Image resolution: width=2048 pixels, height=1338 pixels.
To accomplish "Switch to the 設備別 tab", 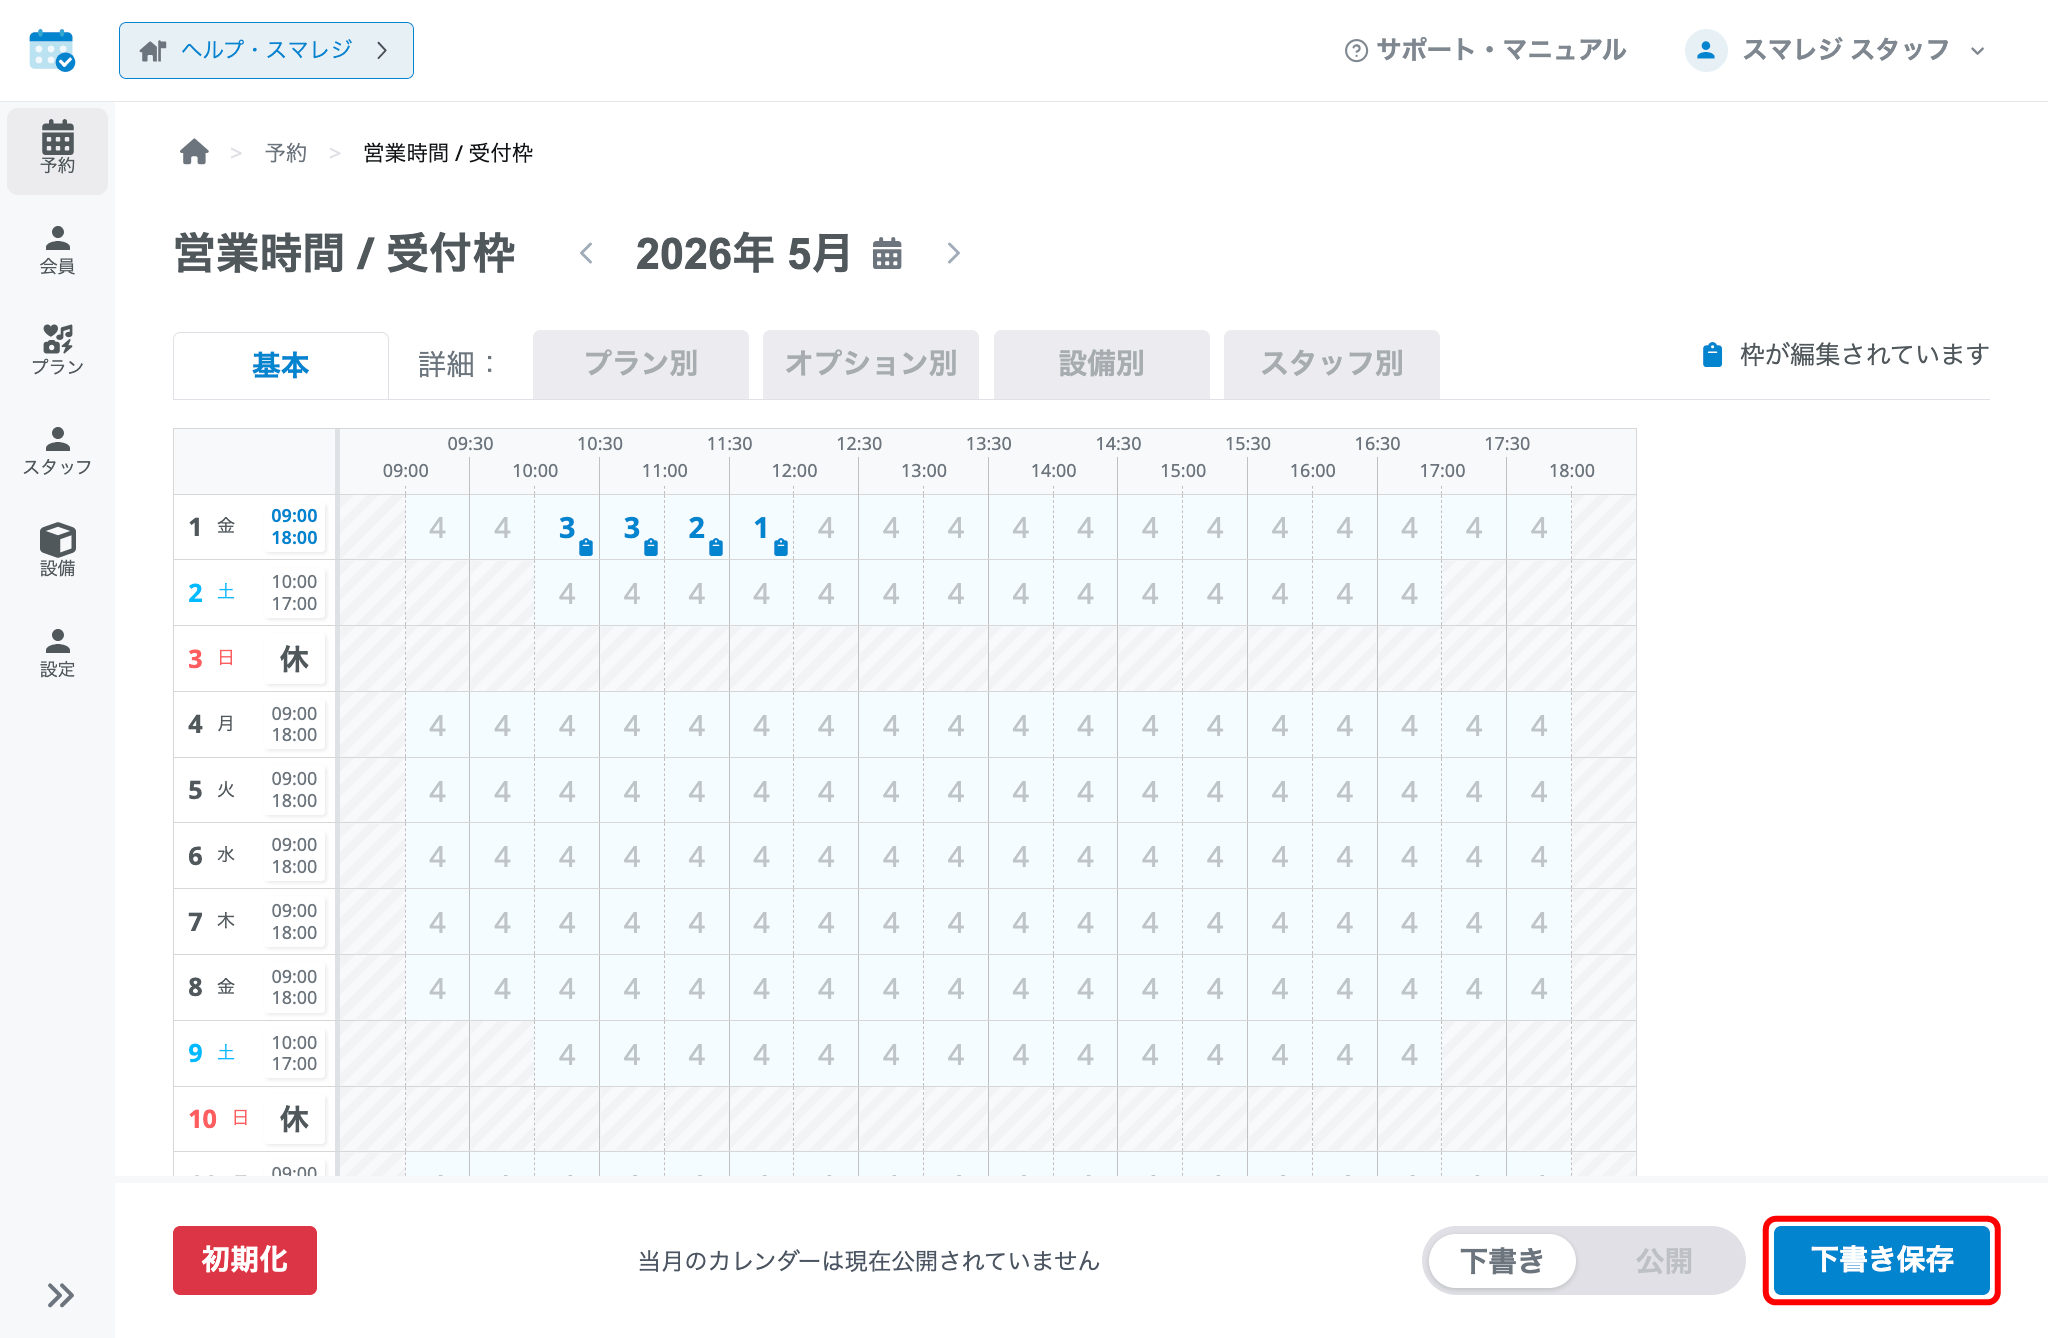I will tap(1102, 364).
